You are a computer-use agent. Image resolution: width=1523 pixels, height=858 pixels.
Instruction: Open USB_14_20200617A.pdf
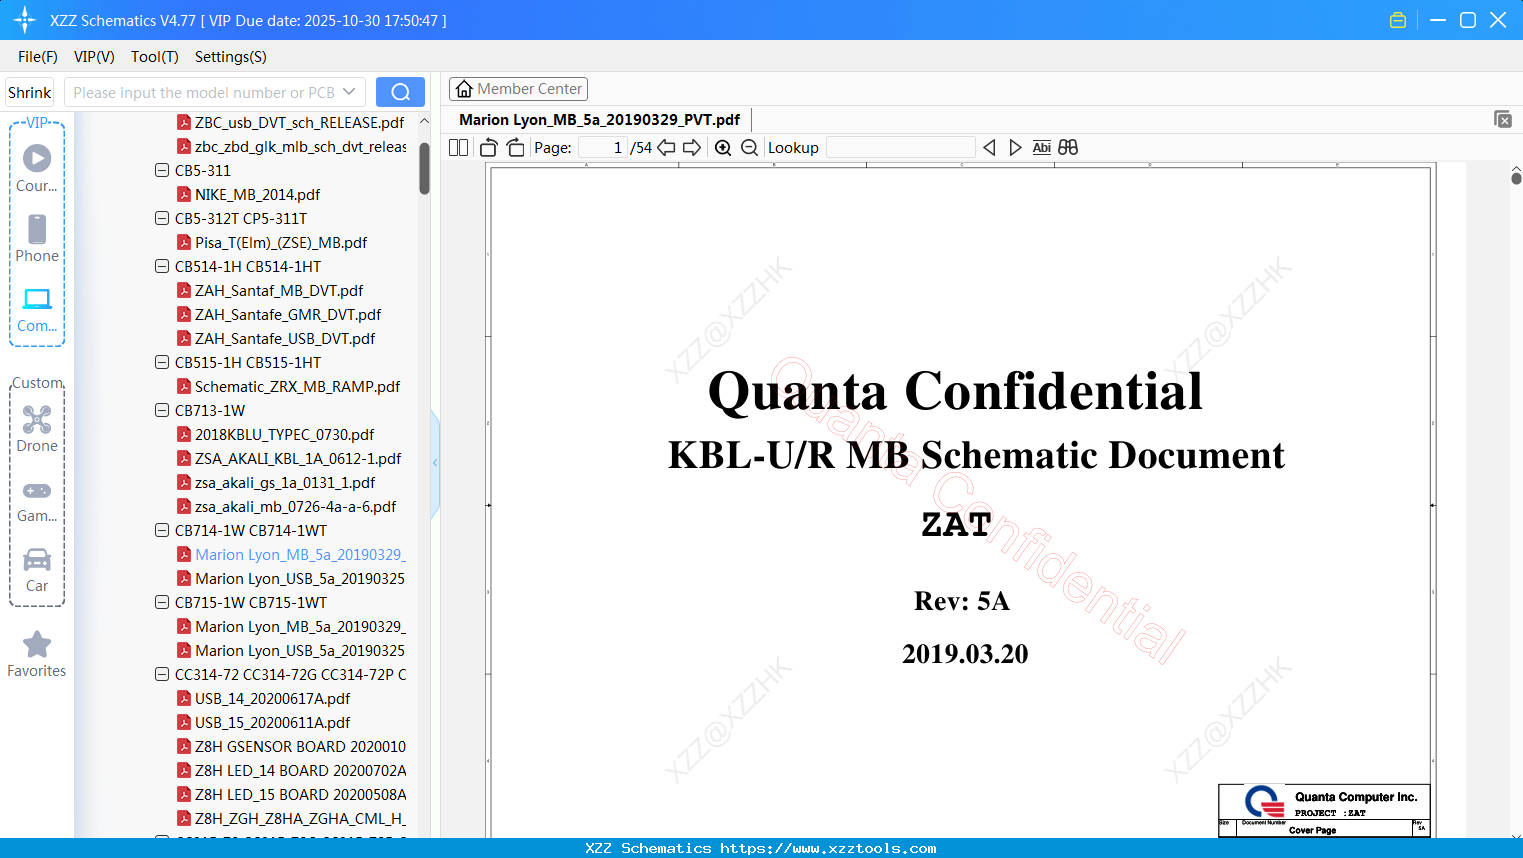pyautogui.click(x=272, y=698)
